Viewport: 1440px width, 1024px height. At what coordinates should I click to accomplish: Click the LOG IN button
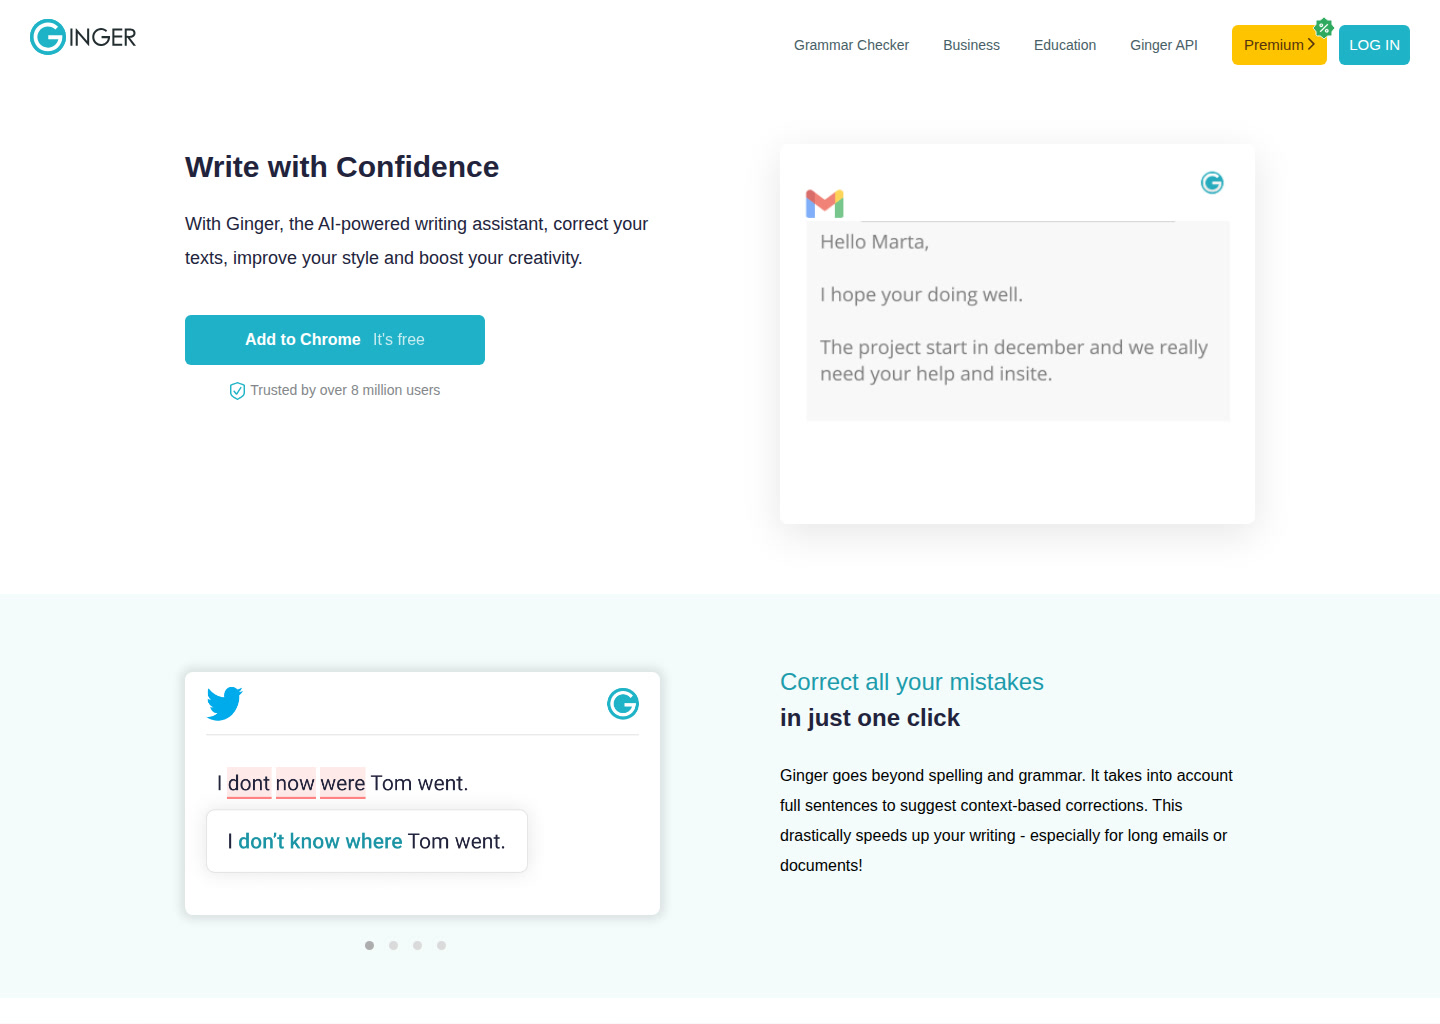1374,45
